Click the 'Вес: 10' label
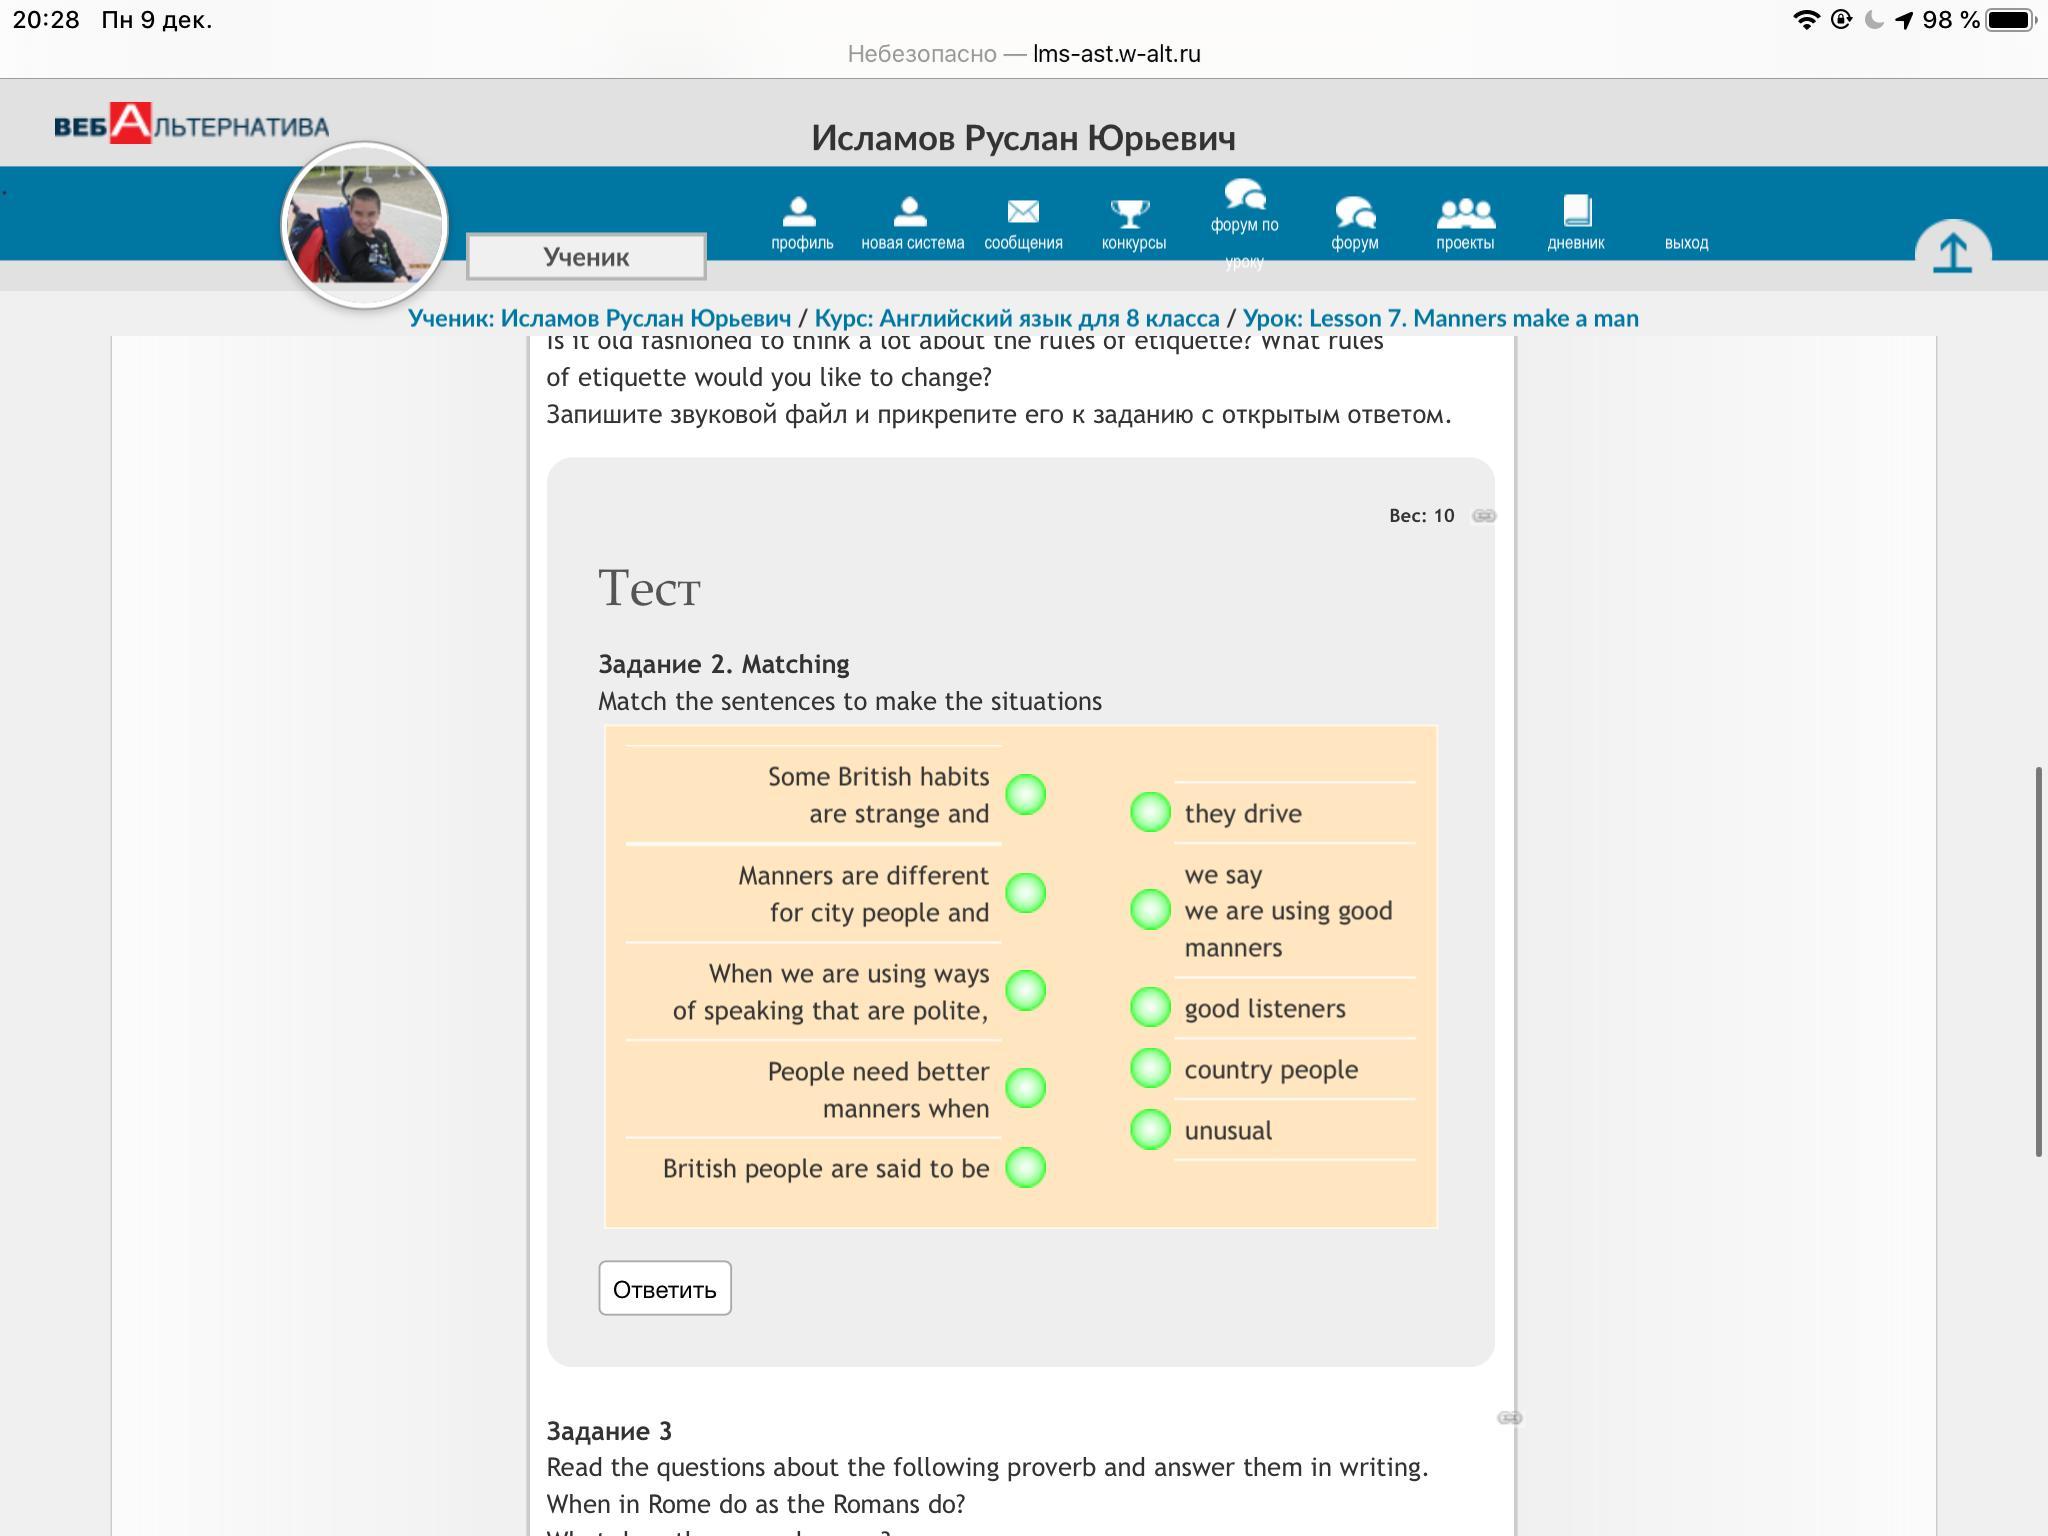The width and height of the screenshot is (2048, 1536). click(x=1421, y=516)
